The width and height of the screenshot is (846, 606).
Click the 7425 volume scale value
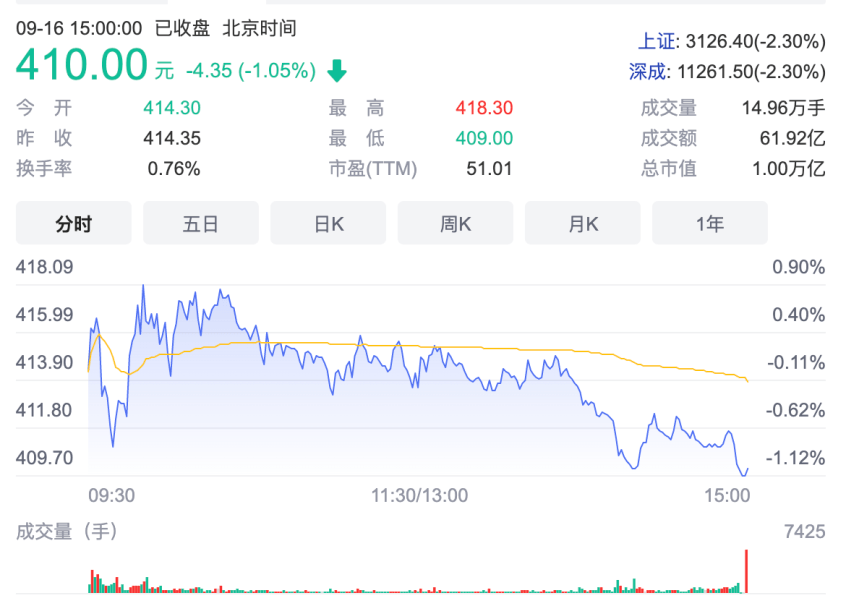804,532
